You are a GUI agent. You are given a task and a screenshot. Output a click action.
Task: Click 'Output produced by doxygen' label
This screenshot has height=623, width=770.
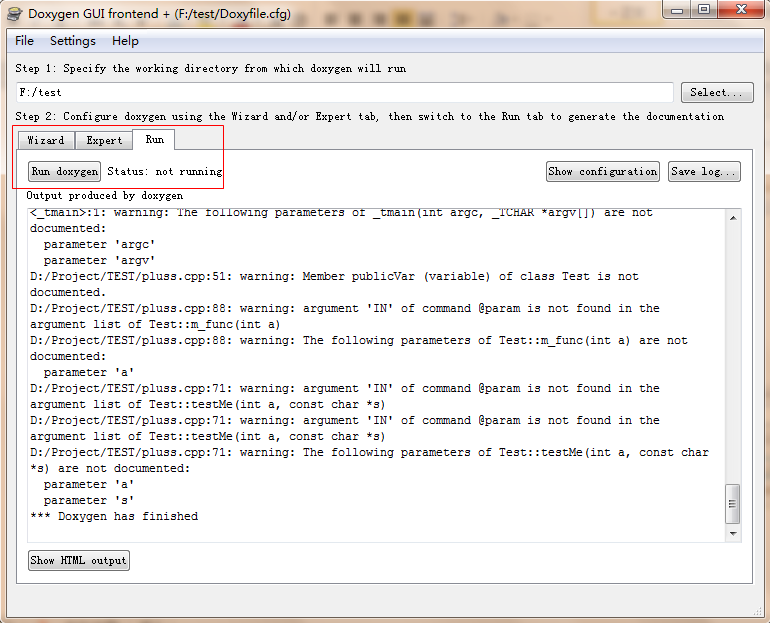coord(105,195)
